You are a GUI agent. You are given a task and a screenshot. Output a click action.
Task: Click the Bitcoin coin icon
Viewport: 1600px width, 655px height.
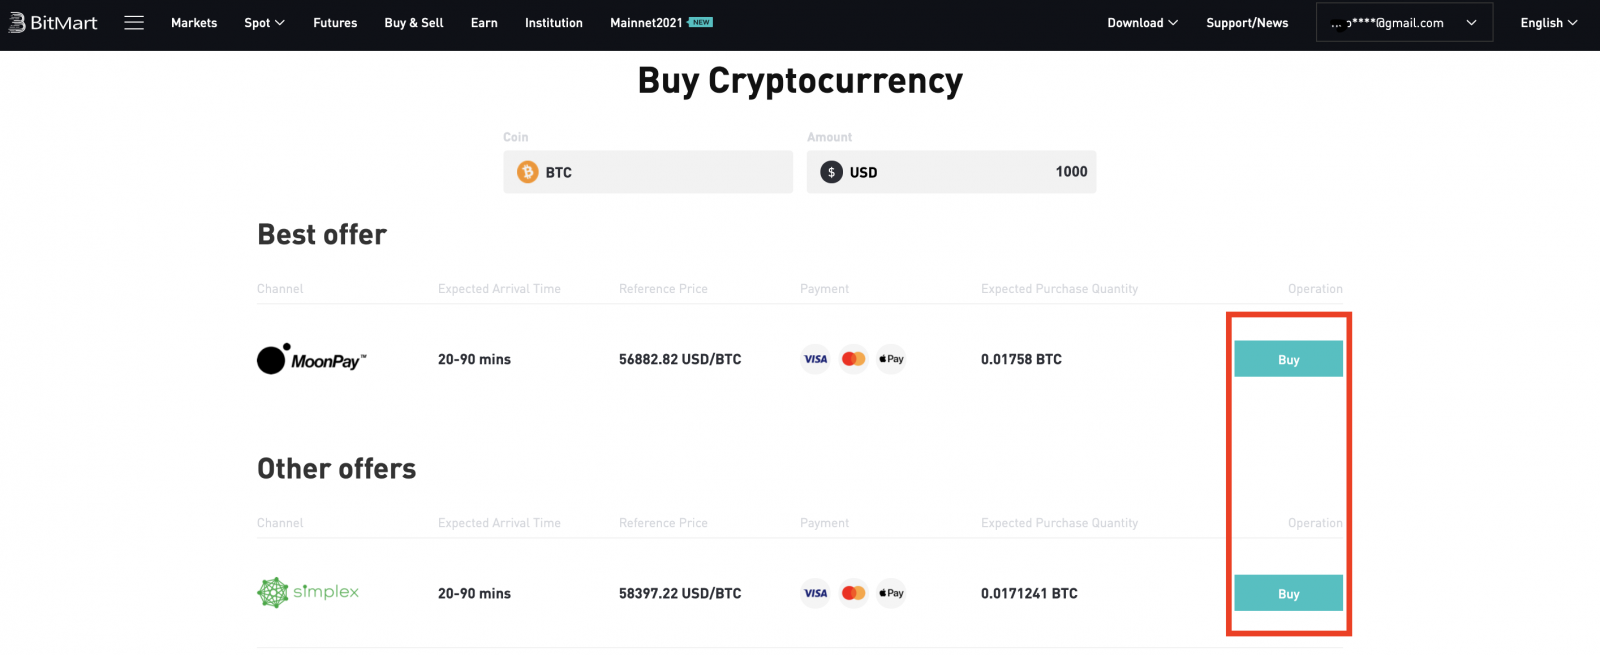point(527,172)
